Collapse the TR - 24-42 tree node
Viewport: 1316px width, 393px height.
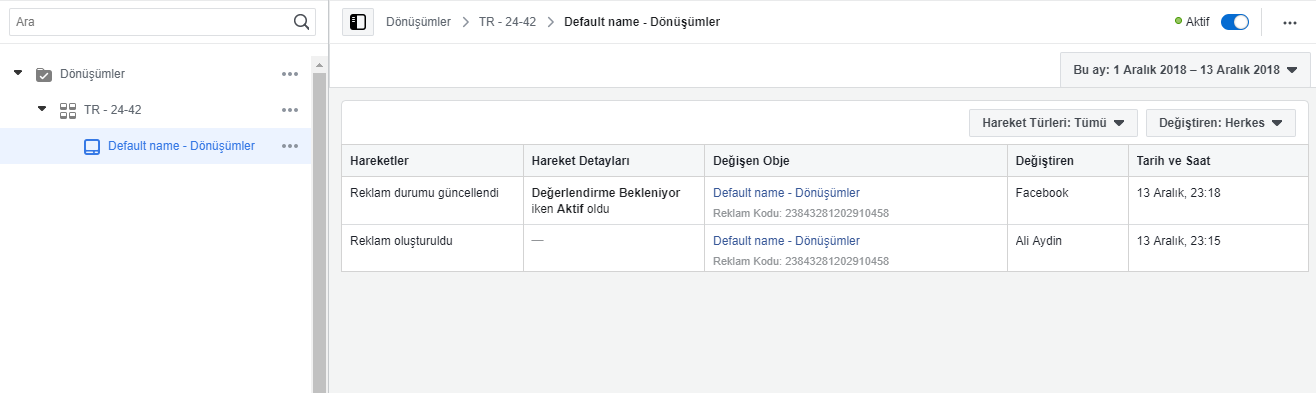tap(42, 109)
